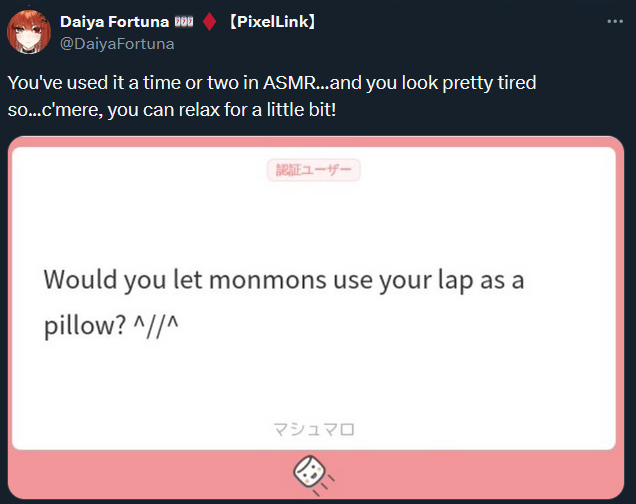Select the Daiya Fortuna display name
Image resolution: width=636 pixels, height=504 pixels.
coord(114,21)
